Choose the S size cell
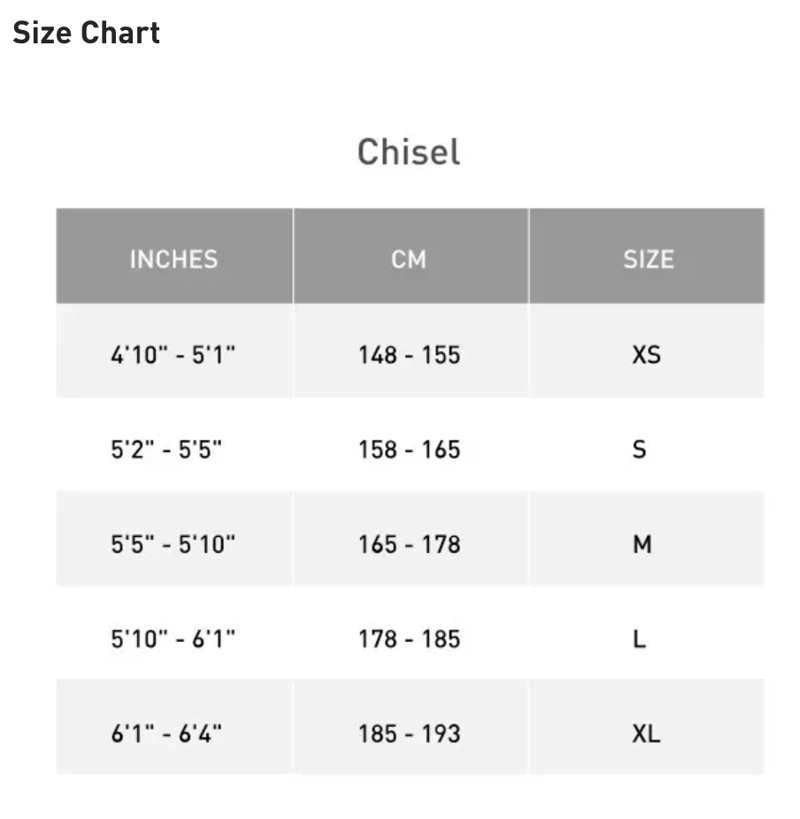 (640, 449)
